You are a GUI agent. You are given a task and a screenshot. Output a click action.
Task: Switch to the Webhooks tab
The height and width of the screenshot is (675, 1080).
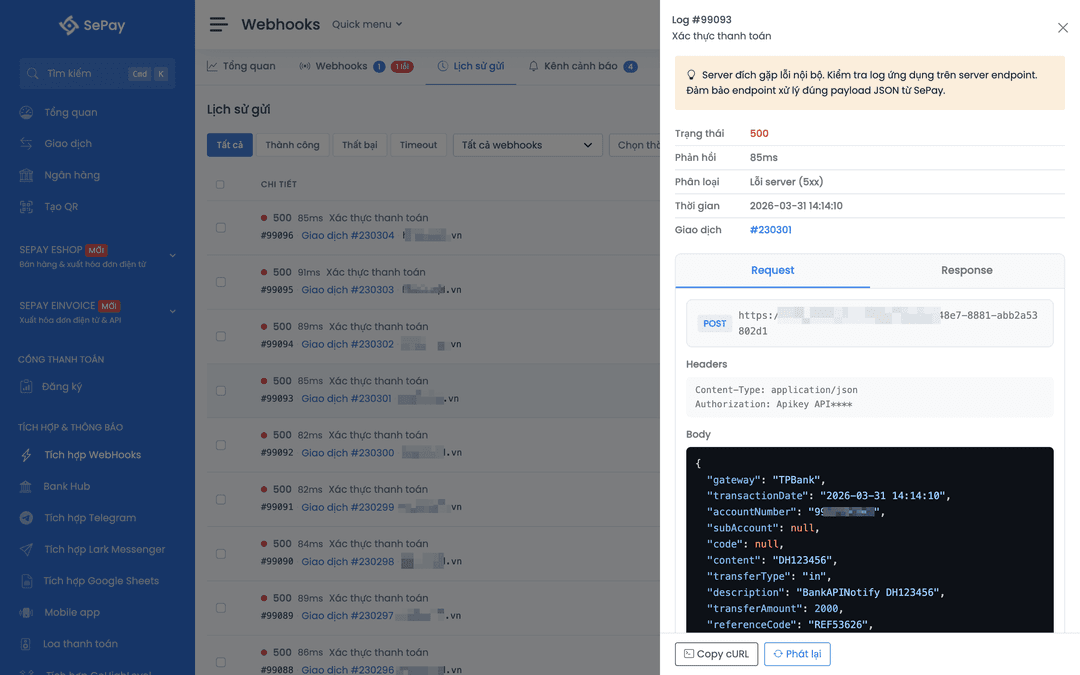pos(355,66)
